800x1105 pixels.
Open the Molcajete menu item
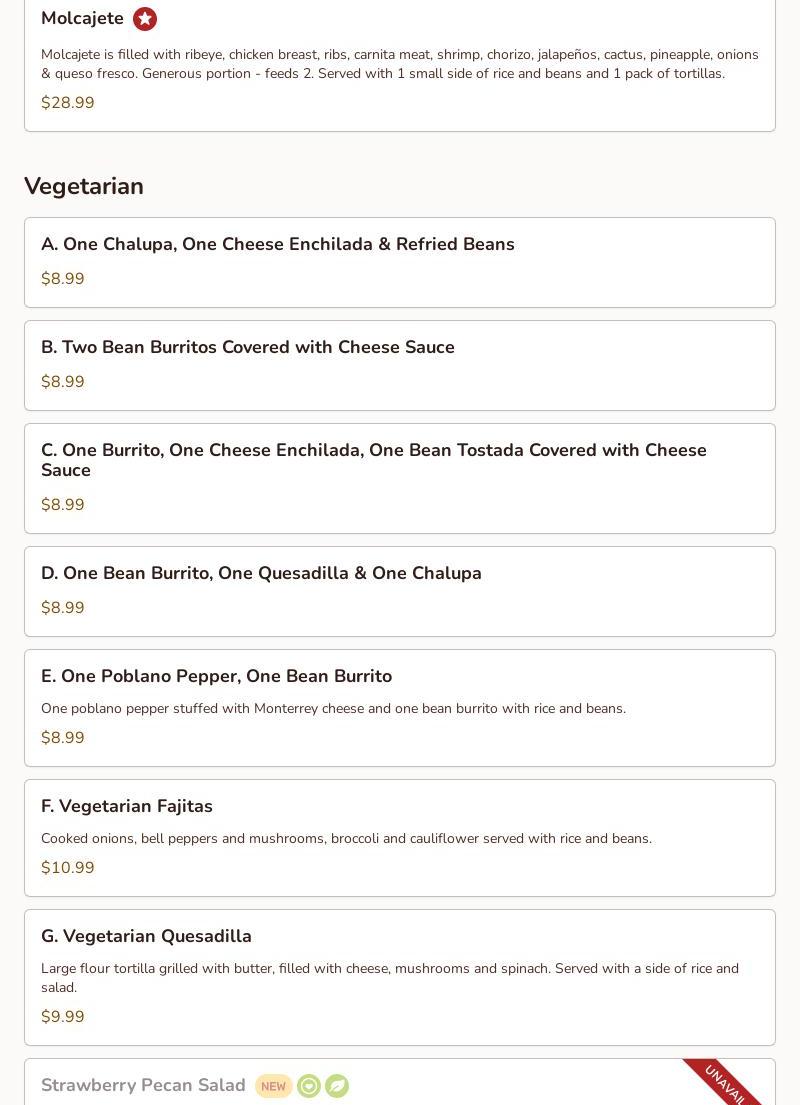coord(82,19)
